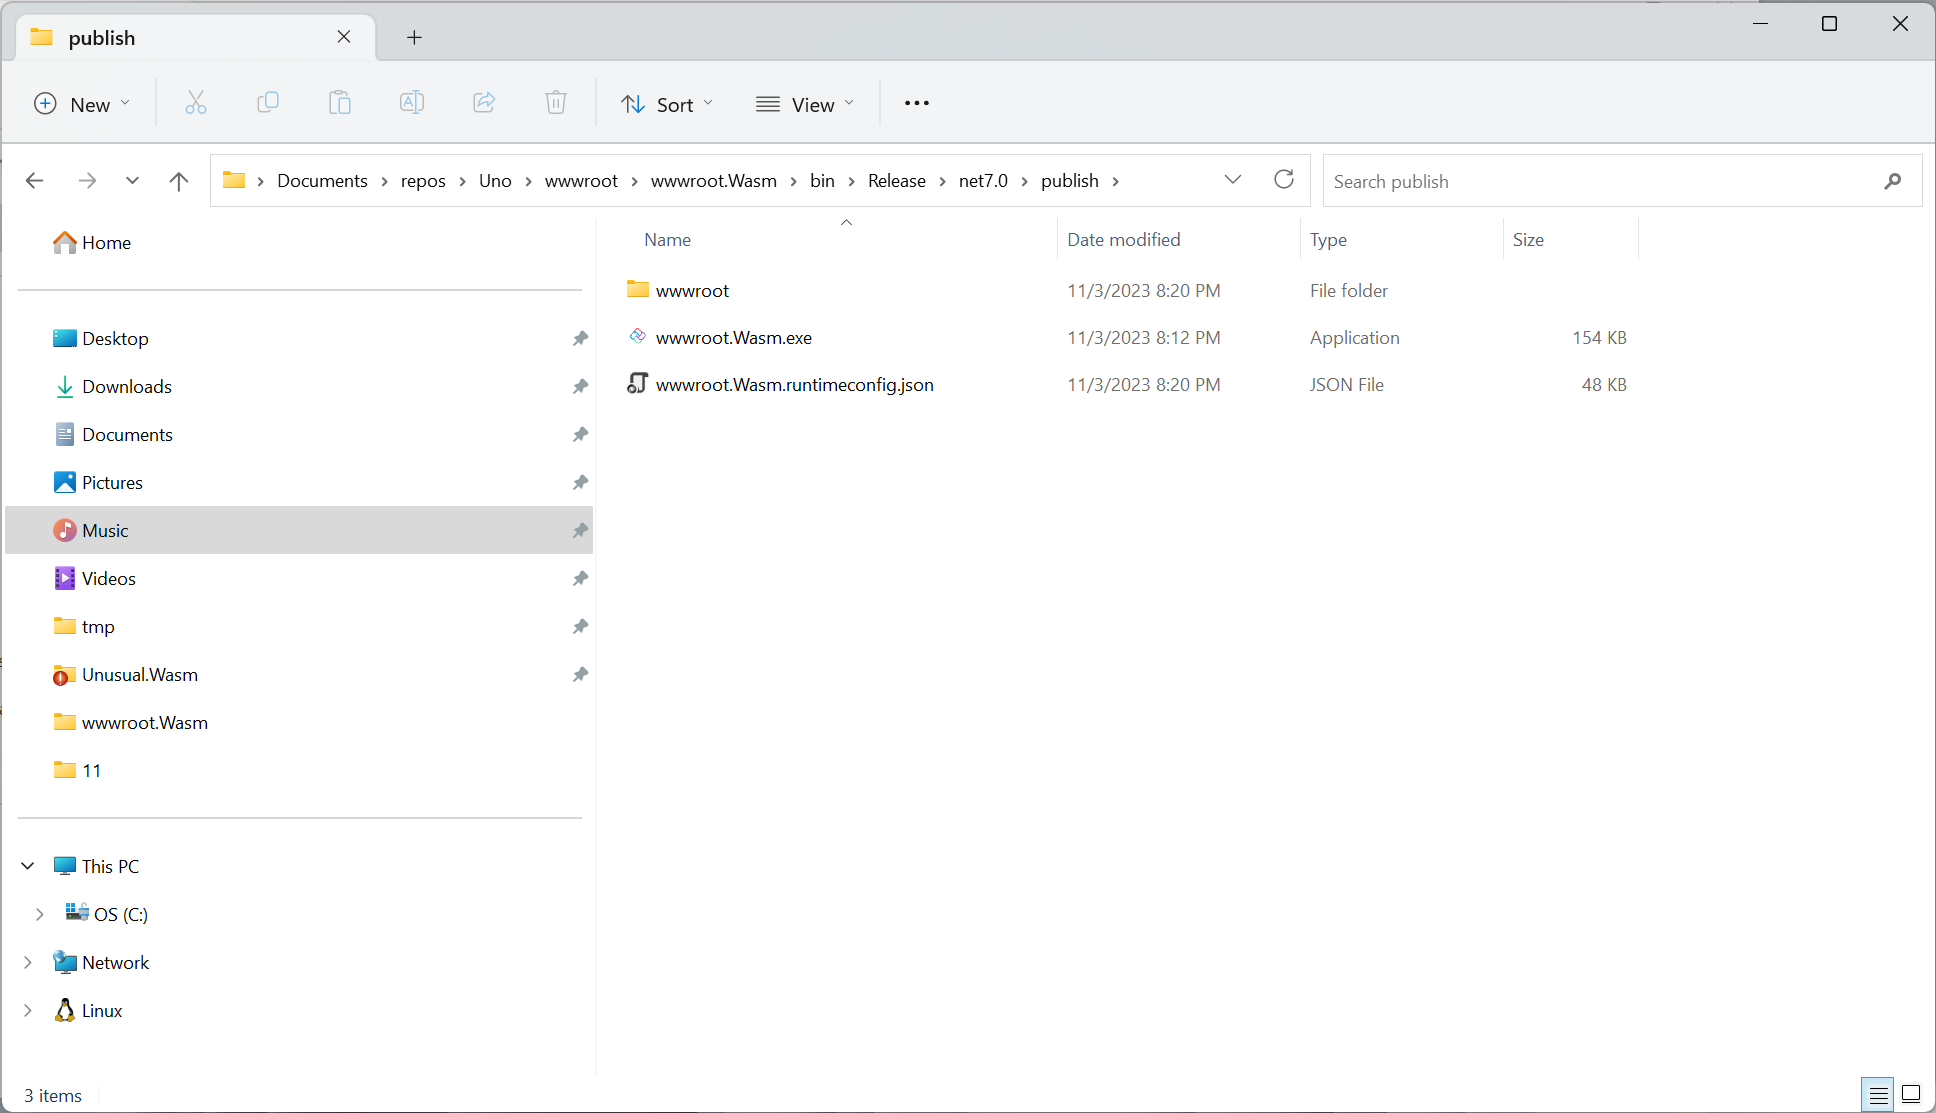This screenshot has height=1113, width=1936.
Task: Click the Rename icon in toolbar
Action: click(411, 103)
